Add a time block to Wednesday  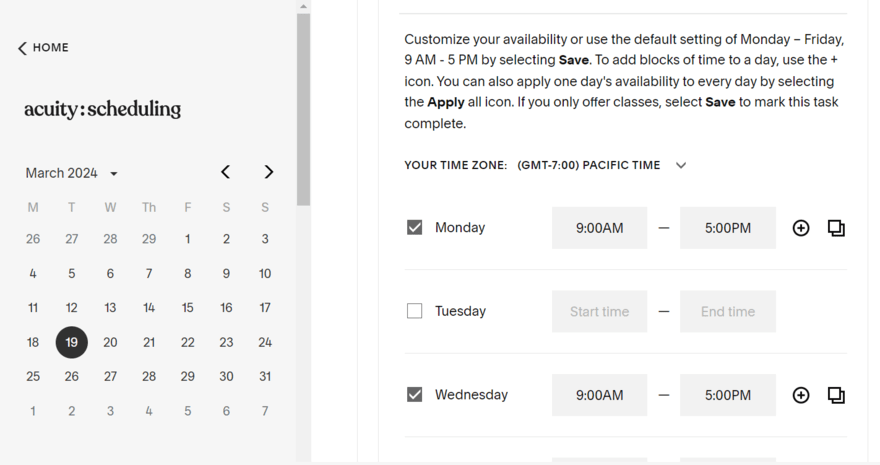(x=801, y=395)
